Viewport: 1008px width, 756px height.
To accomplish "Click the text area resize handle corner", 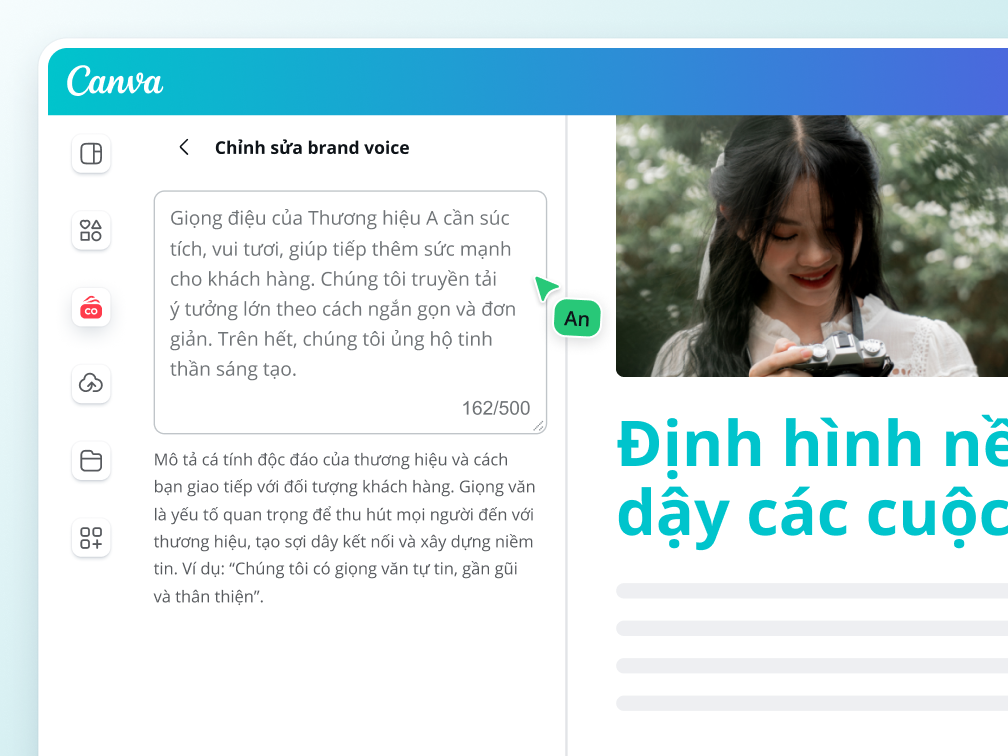I will click(x=540, y=427).
